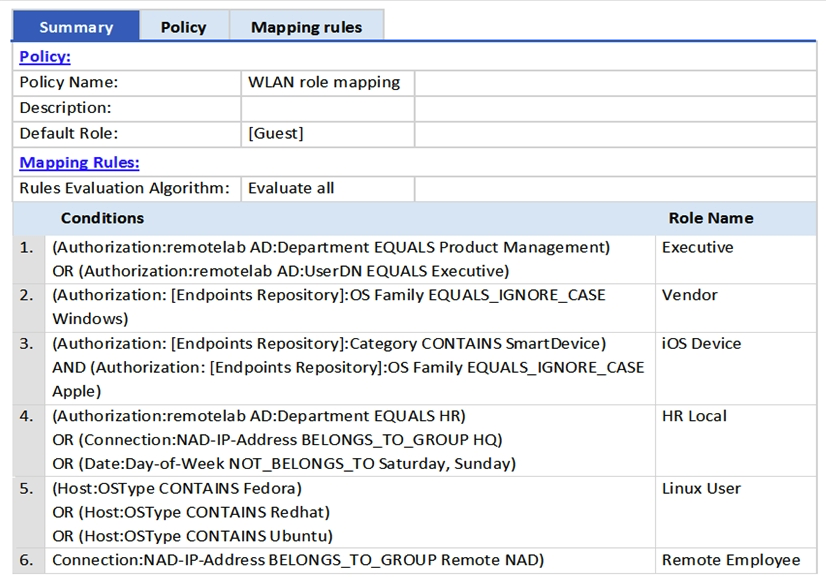Open the Policy tab

coord(184,26)
